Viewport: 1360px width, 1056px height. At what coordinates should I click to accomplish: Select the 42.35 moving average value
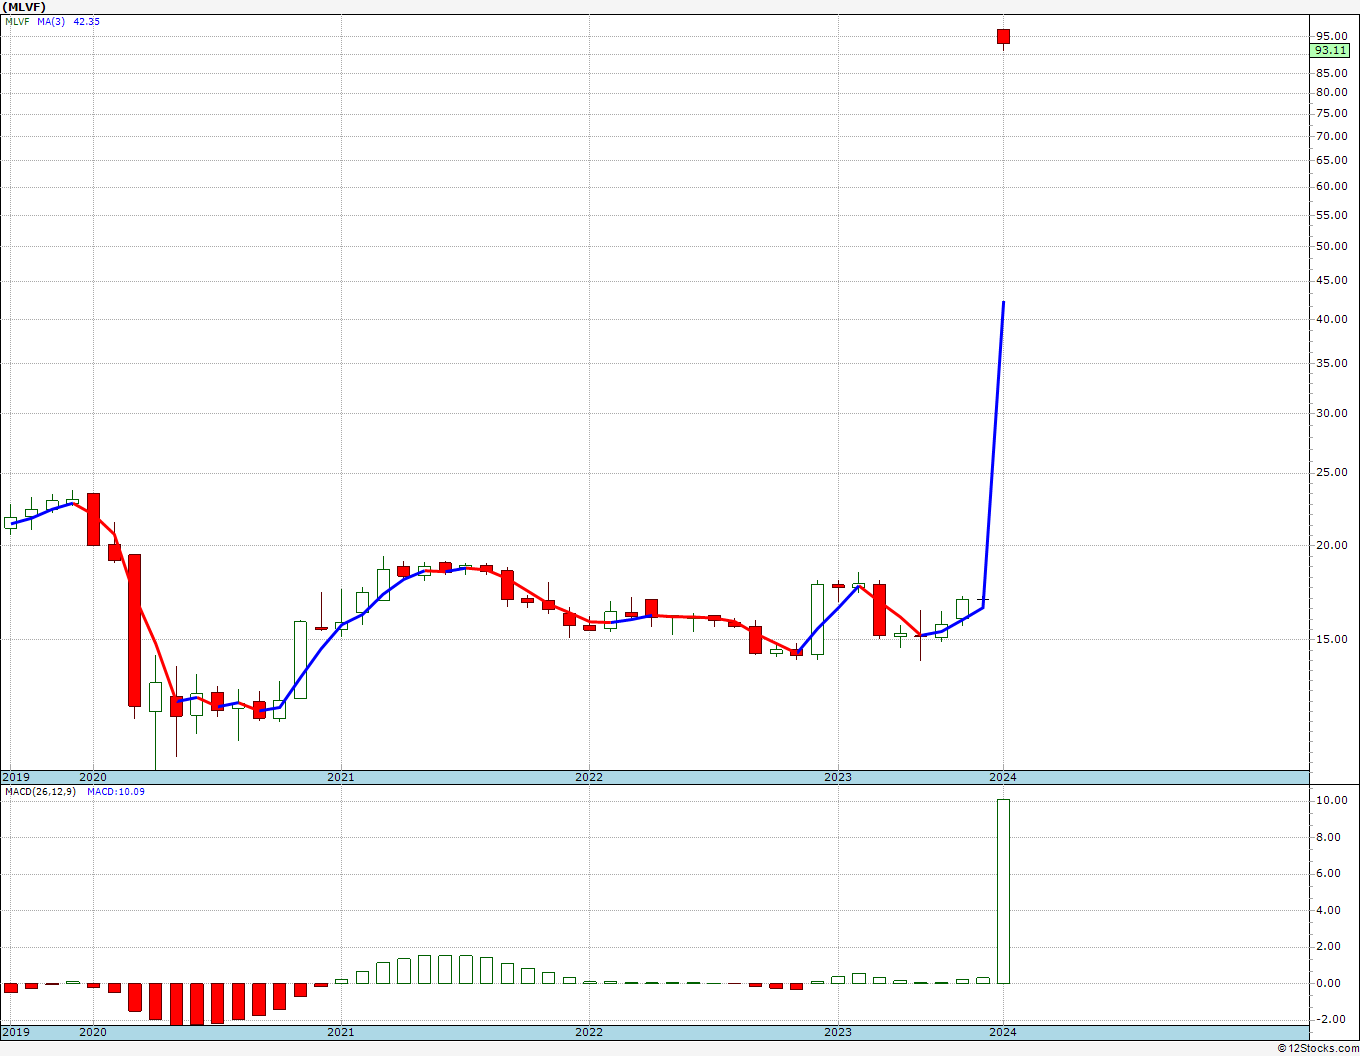87,21
